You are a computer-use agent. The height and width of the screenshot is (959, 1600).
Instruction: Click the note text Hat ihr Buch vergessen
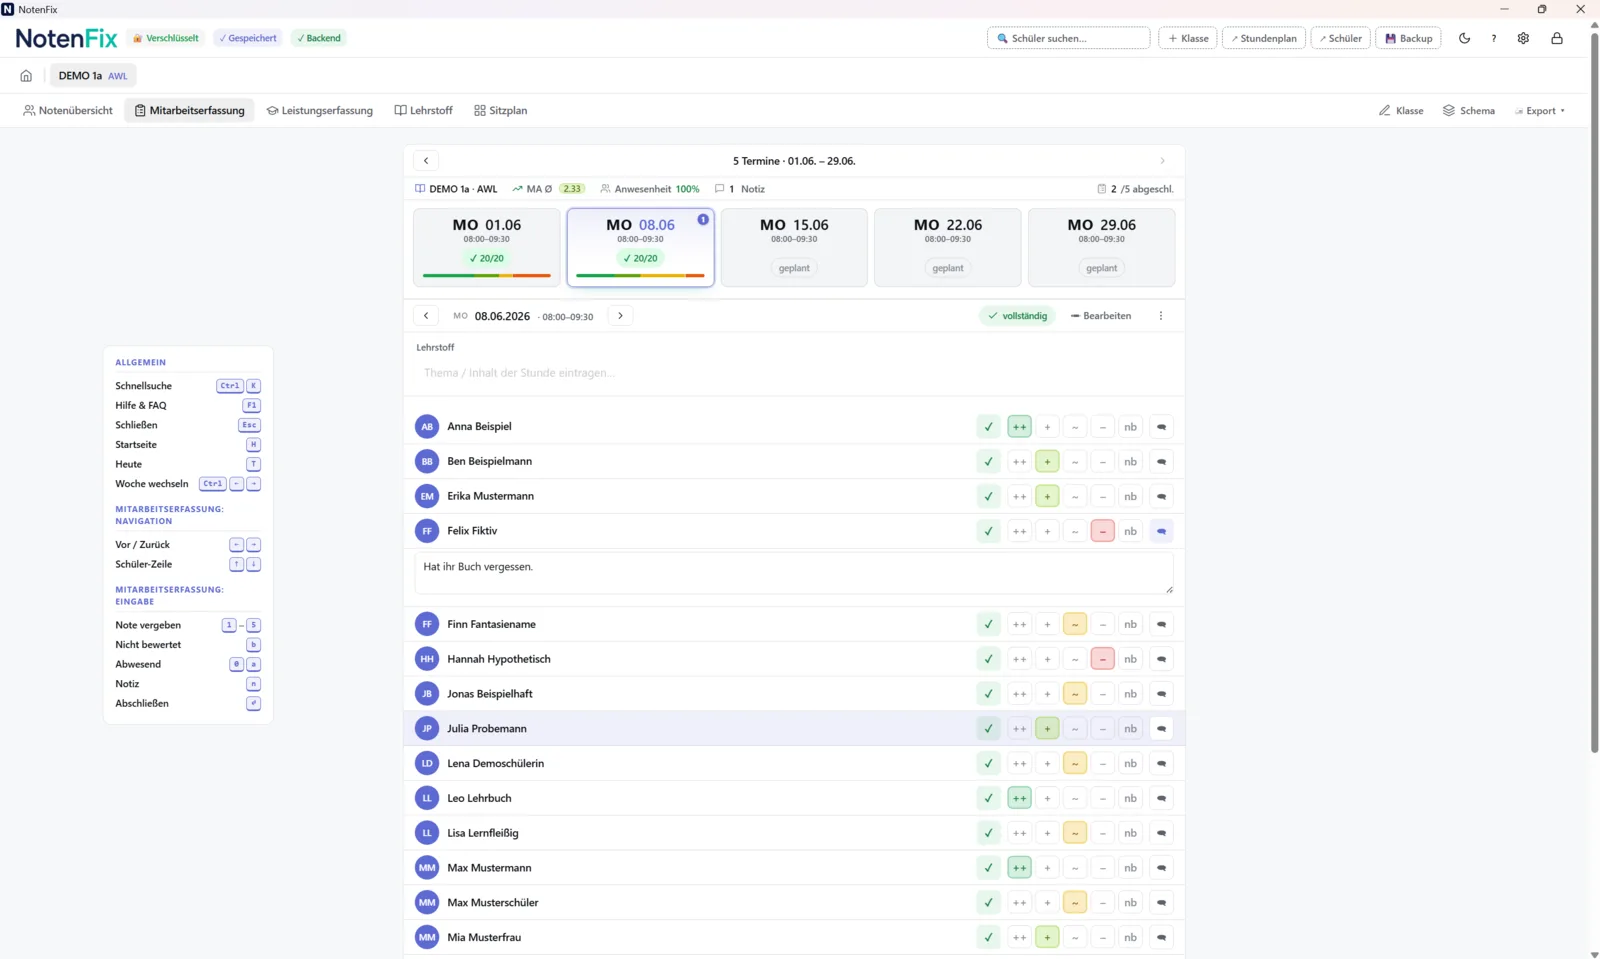pyautogui.click(x=478, y=567)
